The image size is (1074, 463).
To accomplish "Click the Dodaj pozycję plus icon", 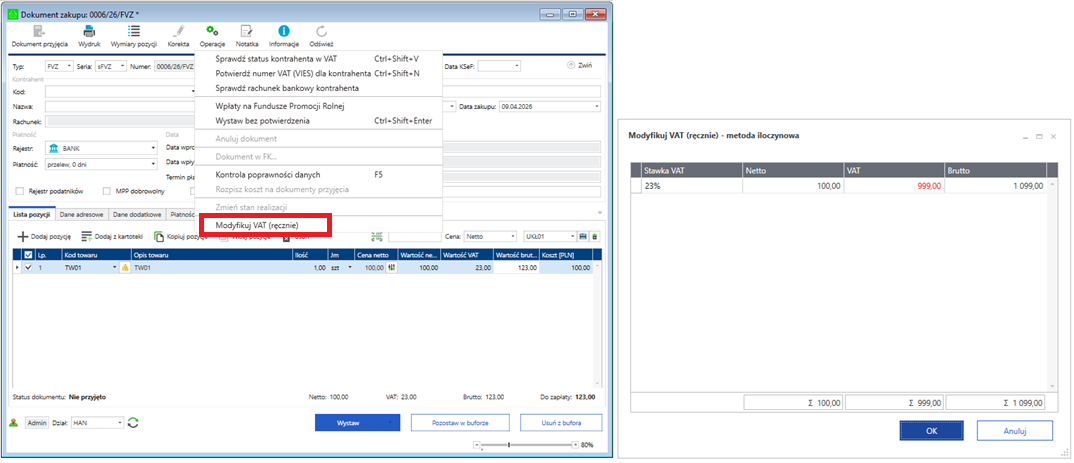I will [x=24, y=237].
